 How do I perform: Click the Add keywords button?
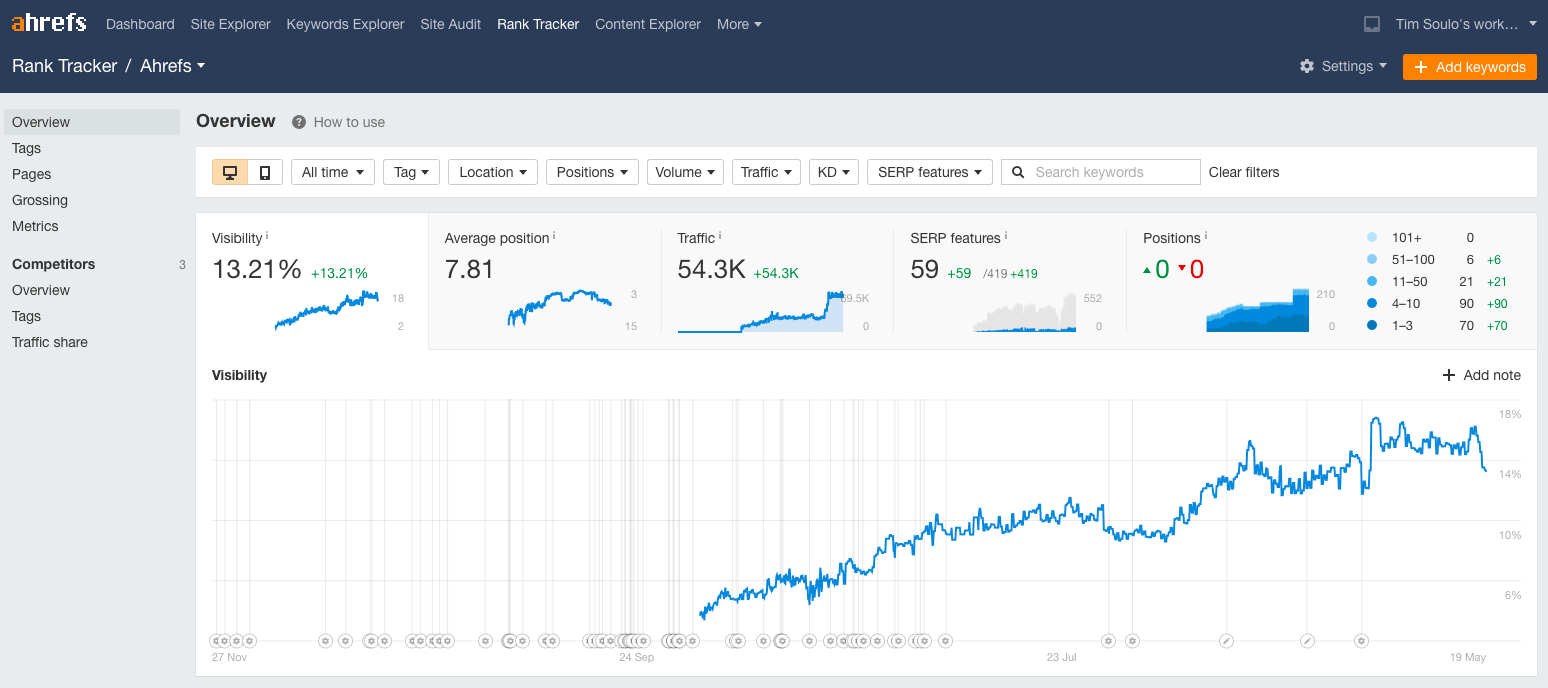point(1470,67)
